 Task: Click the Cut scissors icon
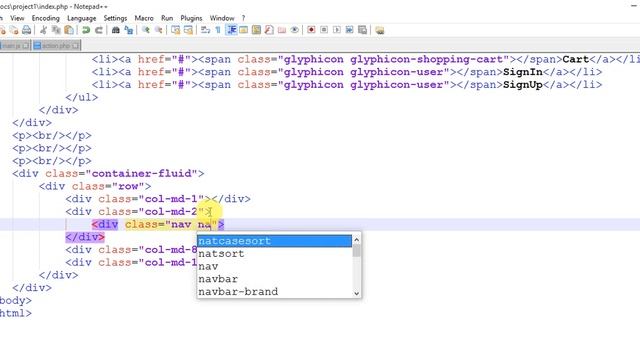pos(44,30)
